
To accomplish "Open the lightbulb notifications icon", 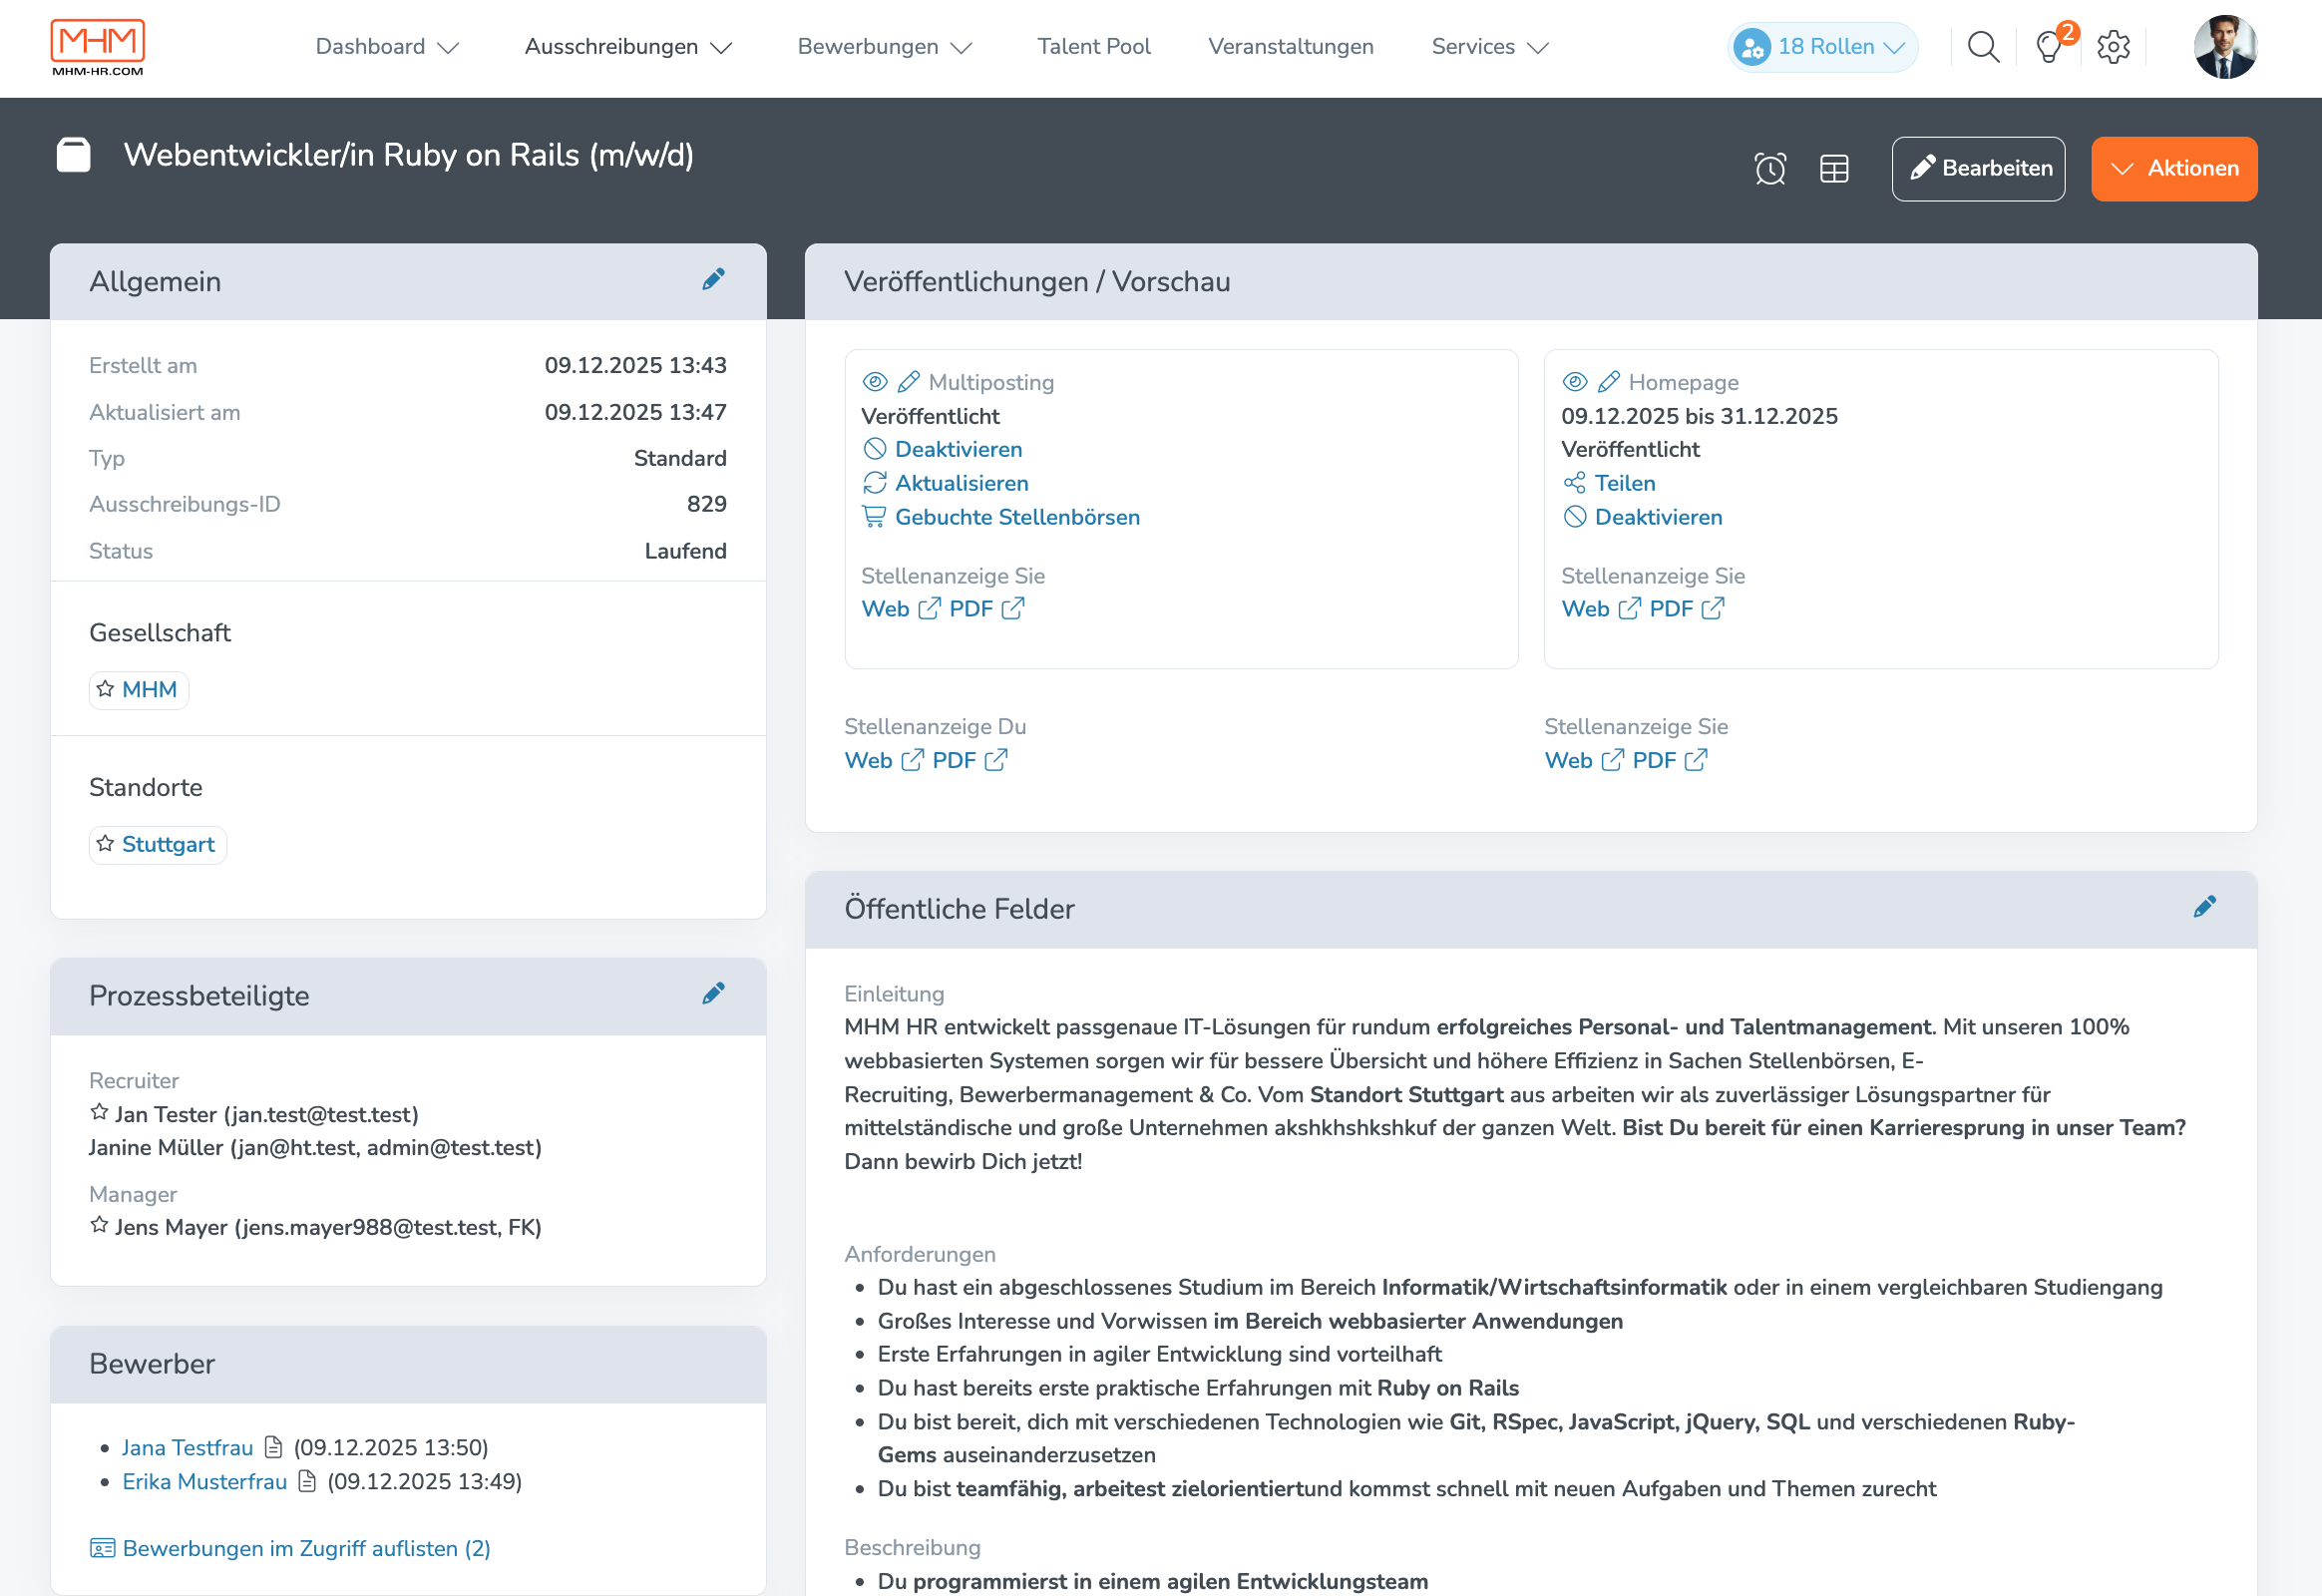I will (2048, 47).
